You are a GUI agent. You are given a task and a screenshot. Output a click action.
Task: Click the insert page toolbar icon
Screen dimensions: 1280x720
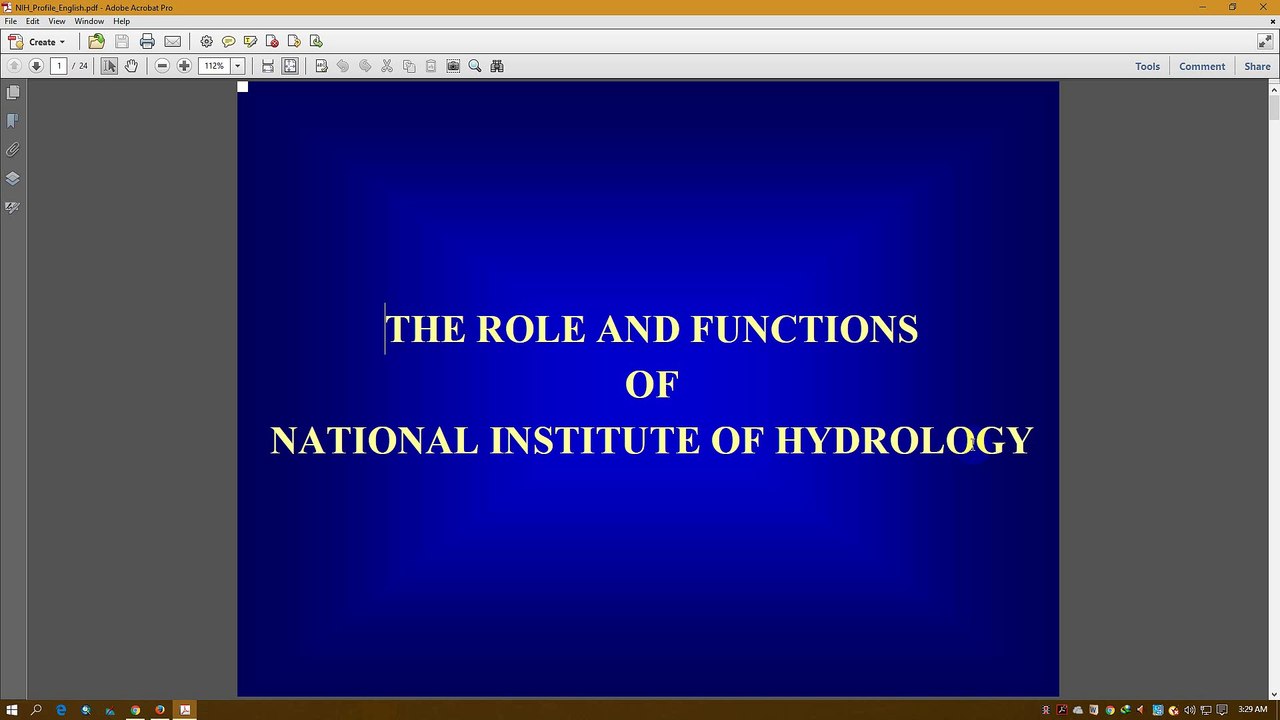coord(316,42)
